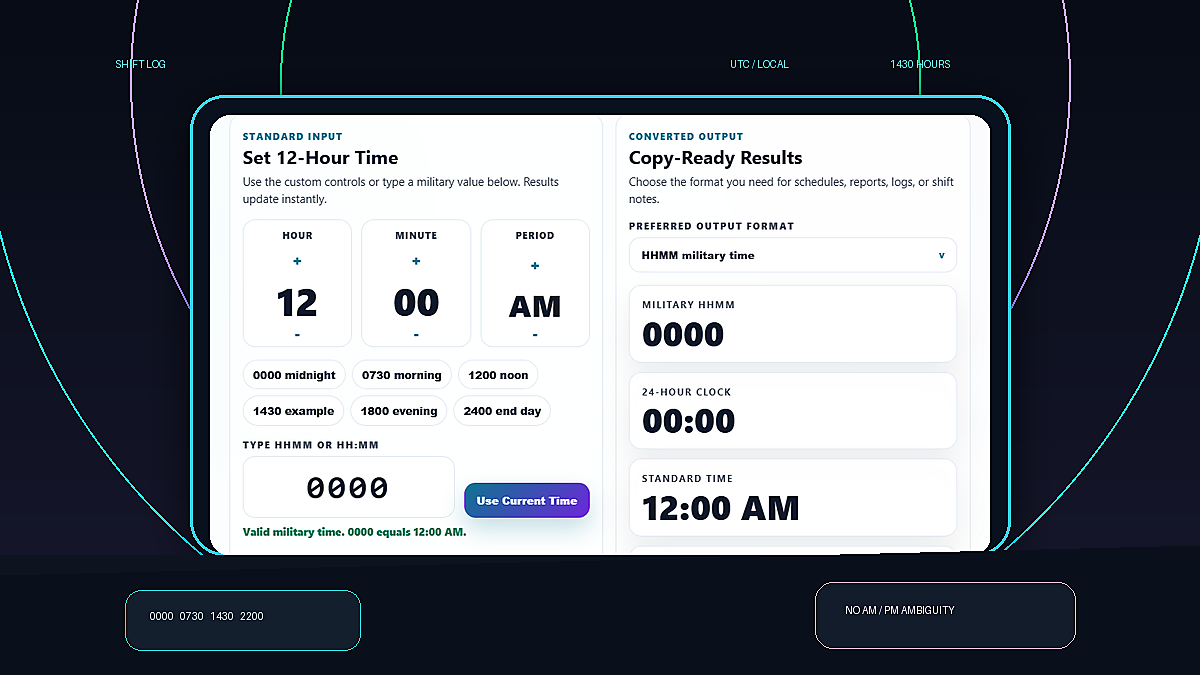Click the hour value 12

(297, 302)
